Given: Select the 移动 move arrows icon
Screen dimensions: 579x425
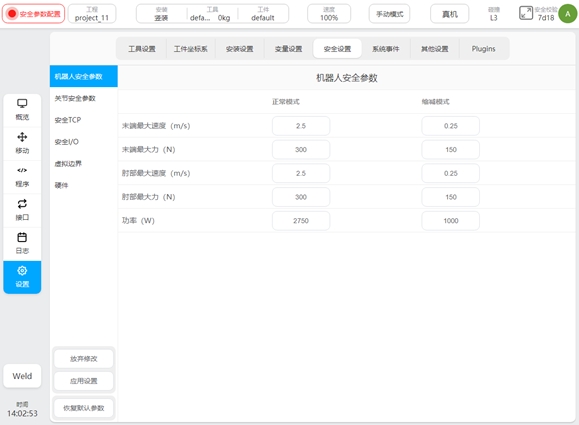Looking at the screenshot, I should point(22,137).
